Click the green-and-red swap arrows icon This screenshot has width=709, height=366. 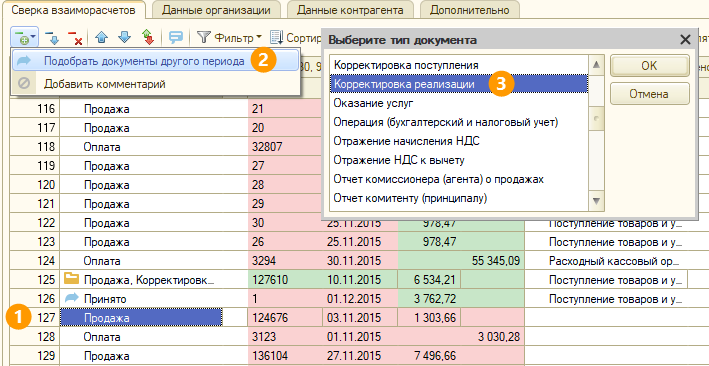148,38
